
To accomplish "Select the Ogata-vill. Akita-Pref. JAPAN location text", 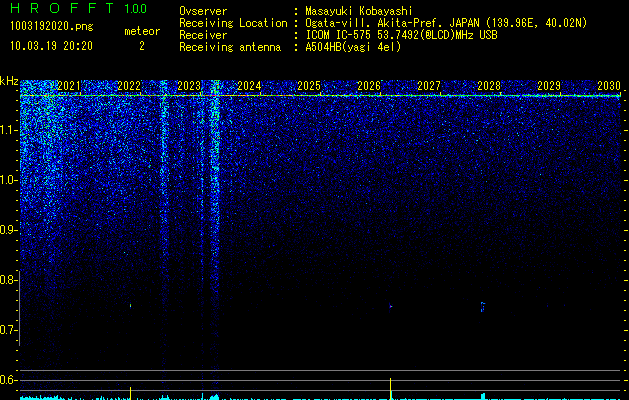I will [x=391, y=23].
